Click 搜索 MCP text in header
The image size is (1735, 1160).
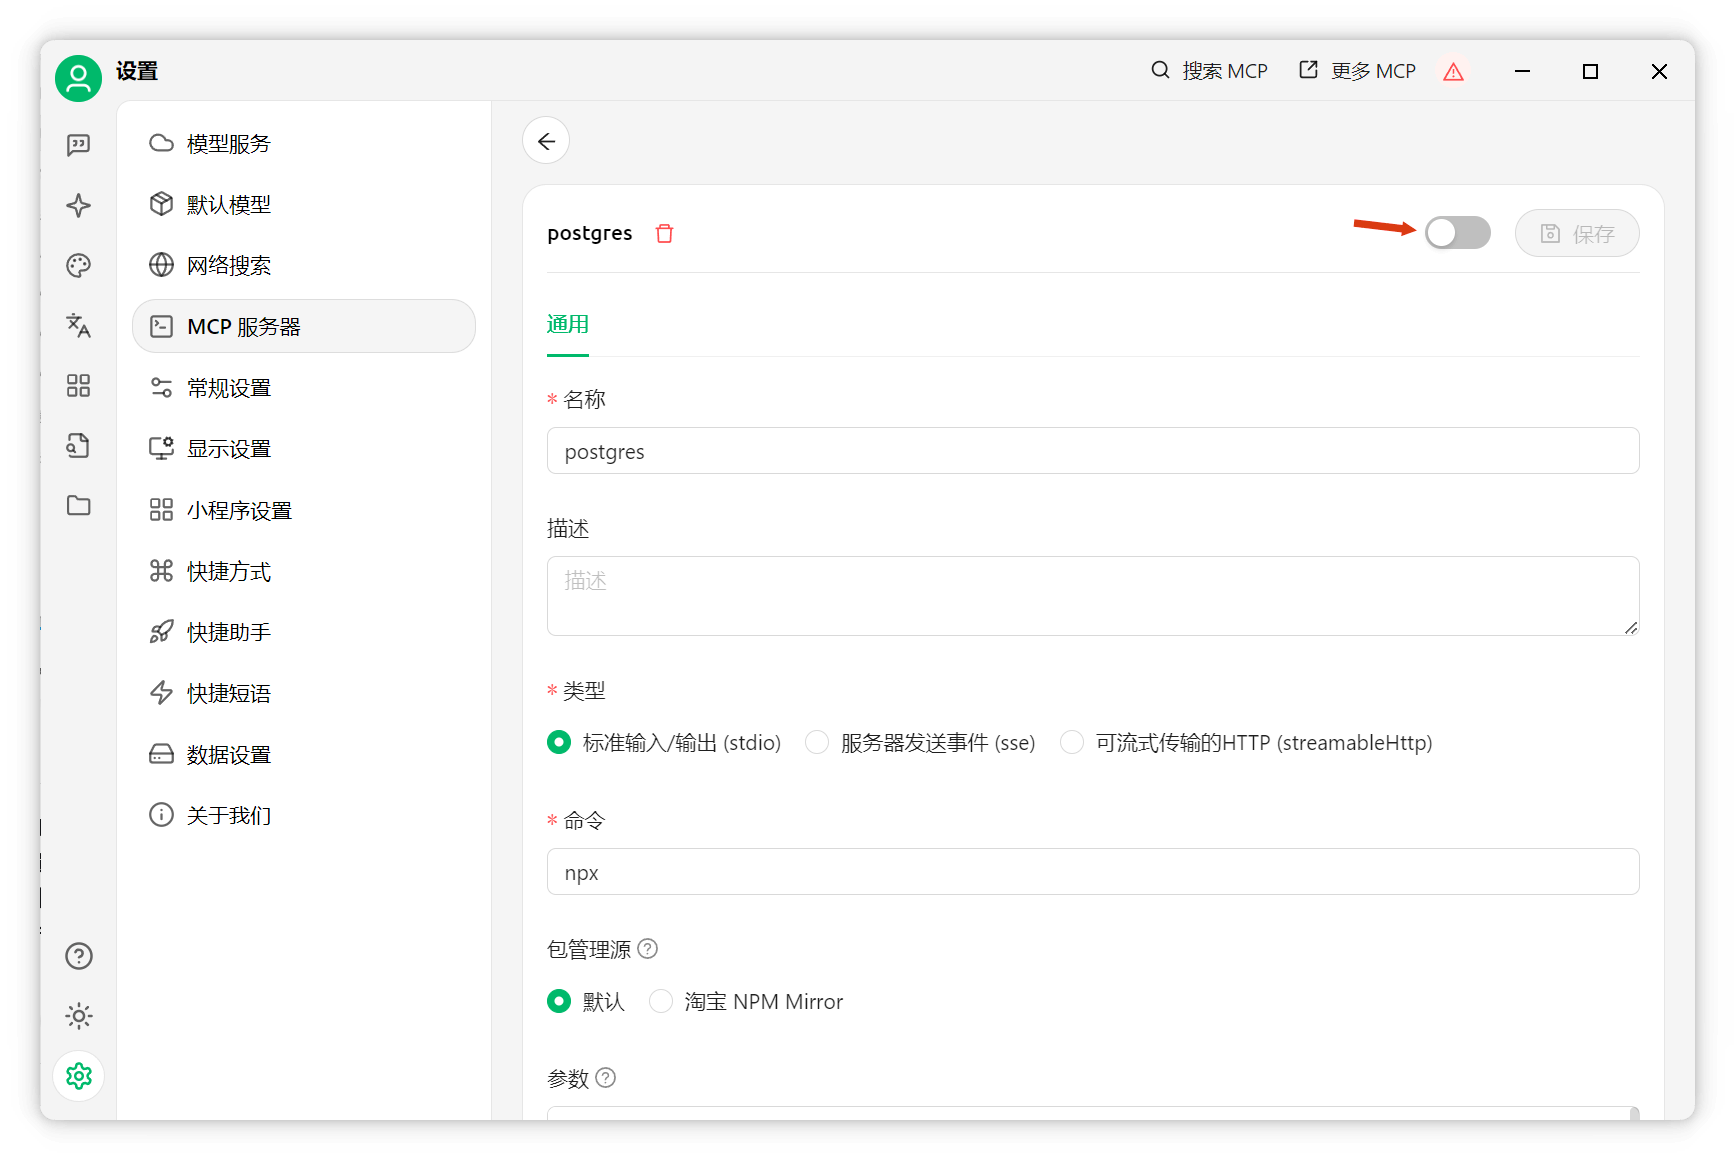click(1225, 71)
